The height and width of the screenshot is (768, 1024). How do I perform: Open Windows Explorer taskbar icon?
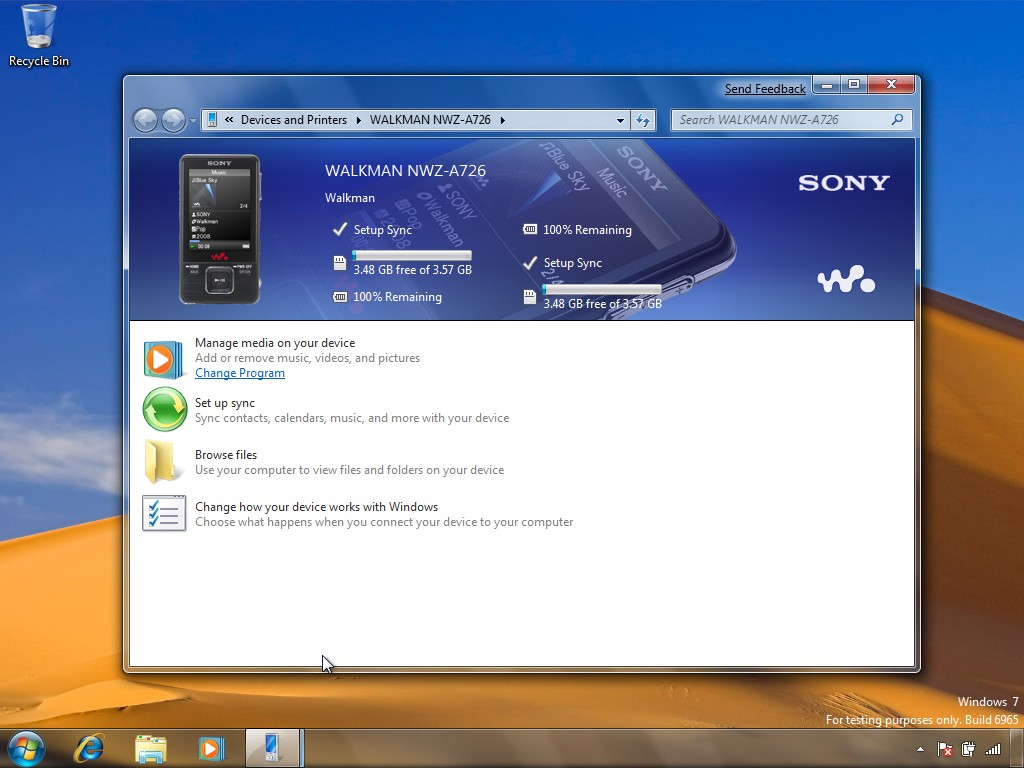[150, 748]
